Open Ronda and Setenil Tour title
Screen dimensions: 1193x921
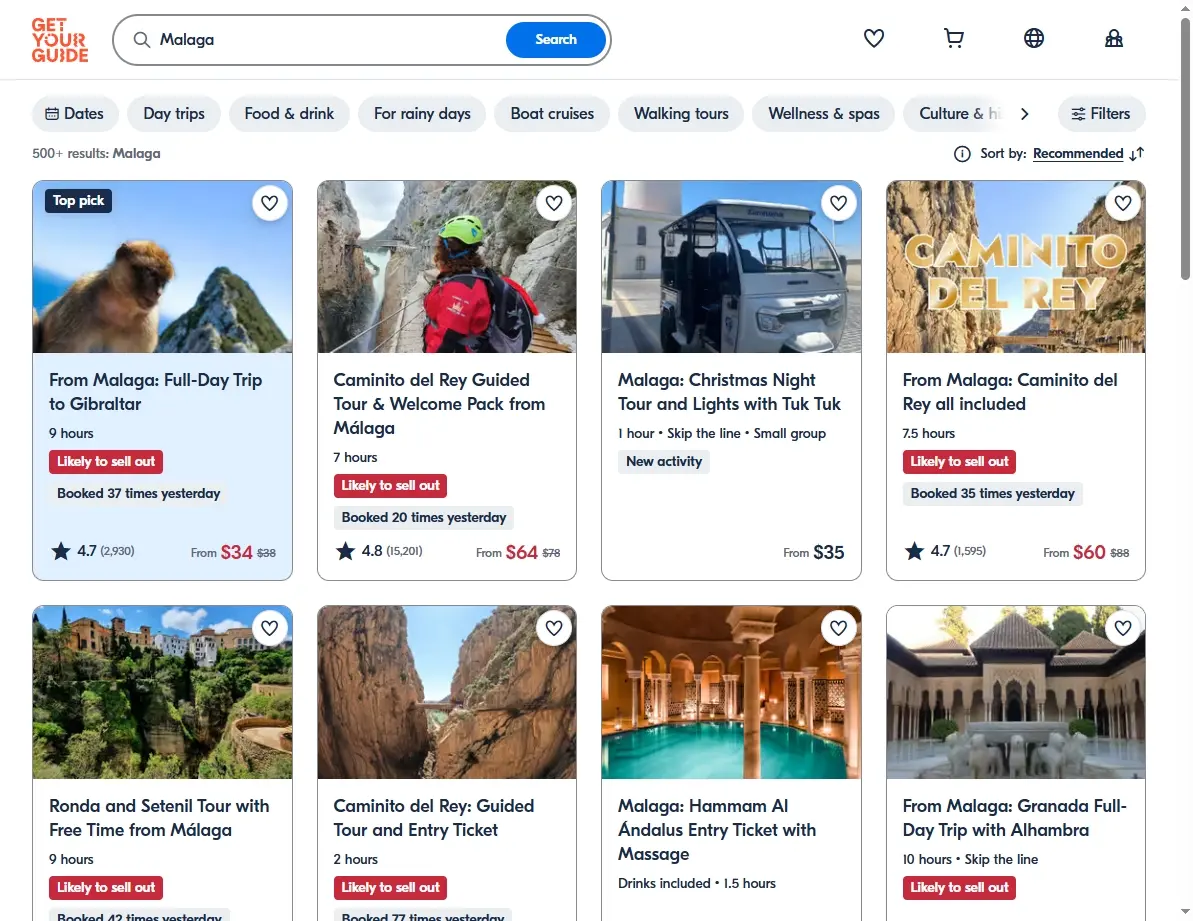pyautogui.click(x=159, y=818)
